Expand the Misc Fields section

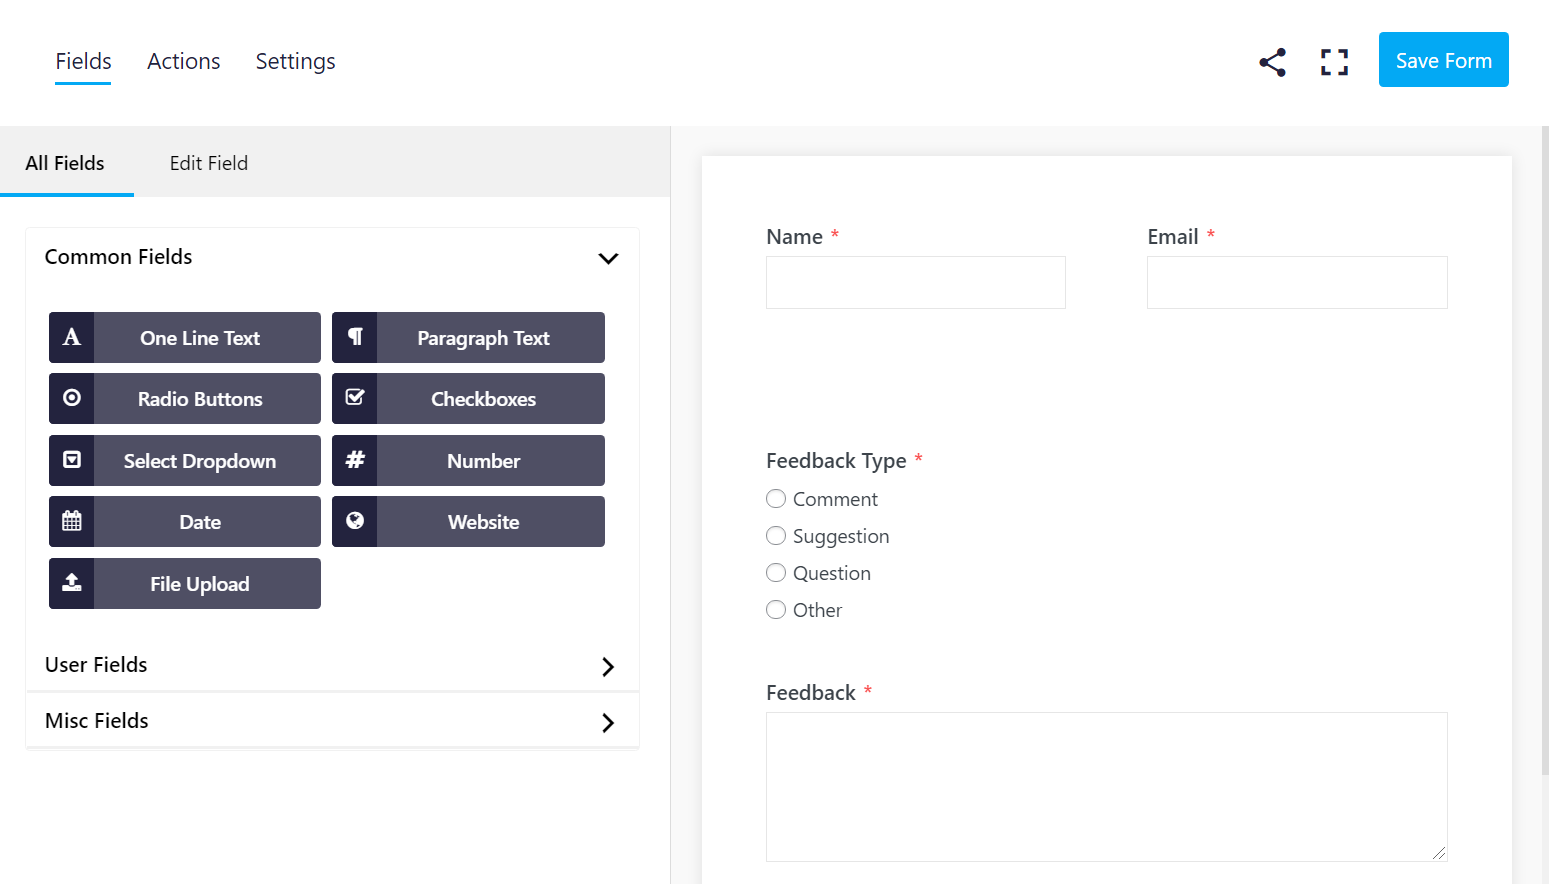[607, 722]
